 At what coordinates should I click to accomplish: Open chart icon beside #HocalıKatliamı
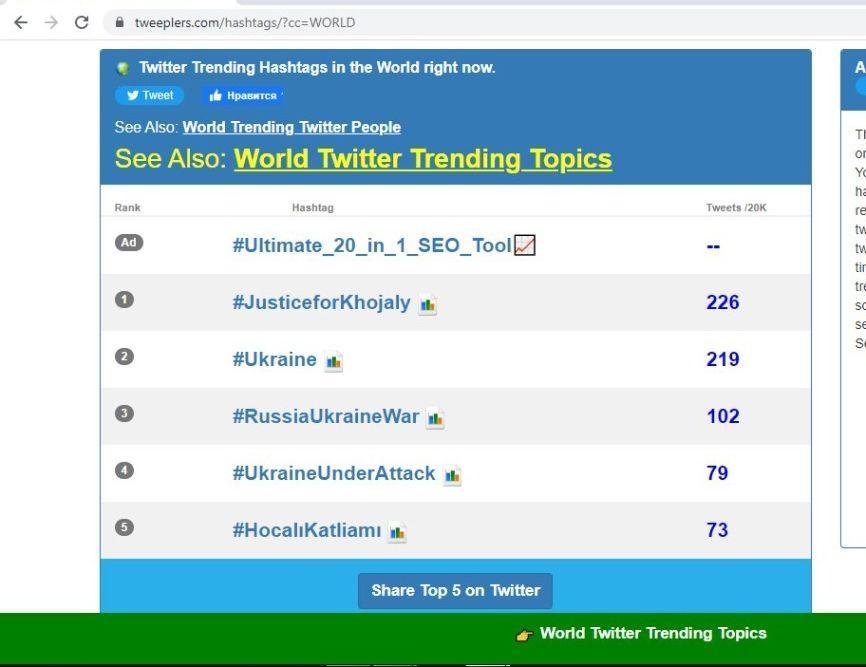[397, 532]
